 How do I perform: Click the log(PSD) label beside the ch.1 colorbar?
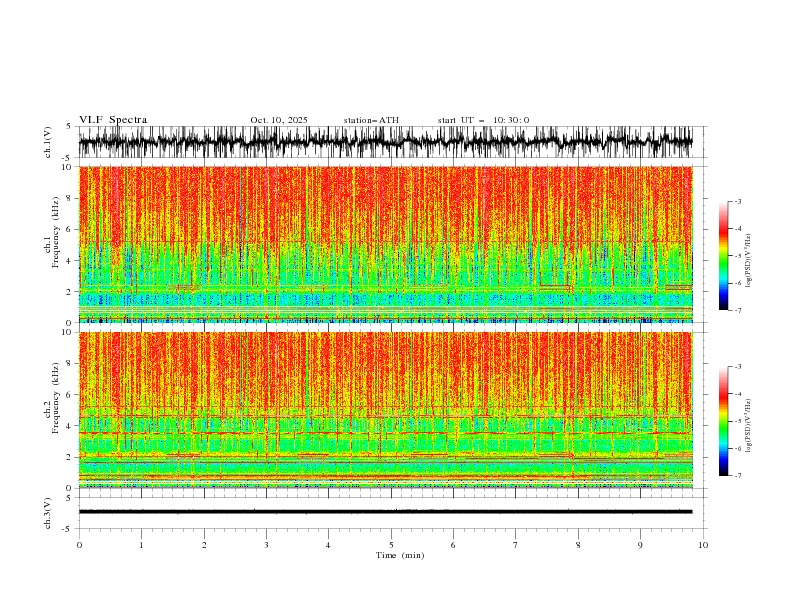pos(749,261)
